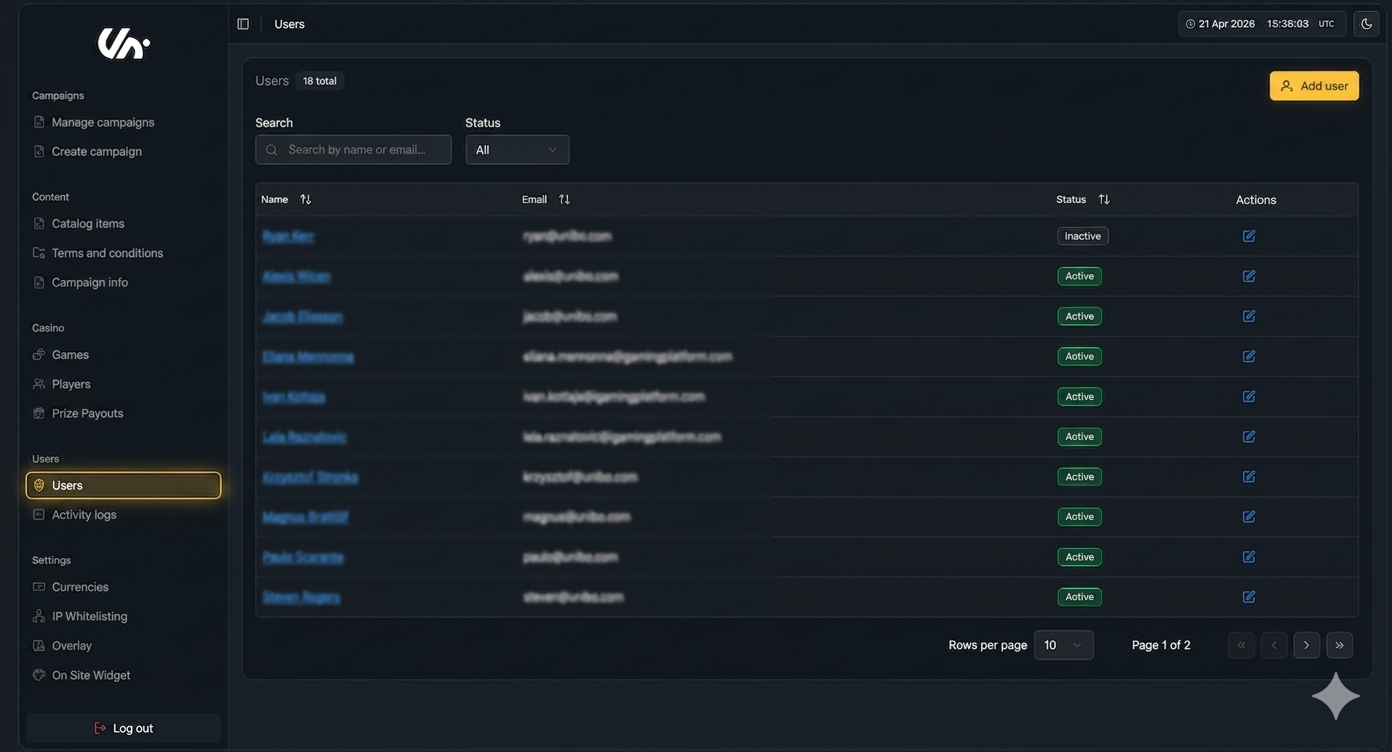Toggle the sidebar collapse icon
The width and height of the screenshot is (1392, 752).
click(243, 24)
